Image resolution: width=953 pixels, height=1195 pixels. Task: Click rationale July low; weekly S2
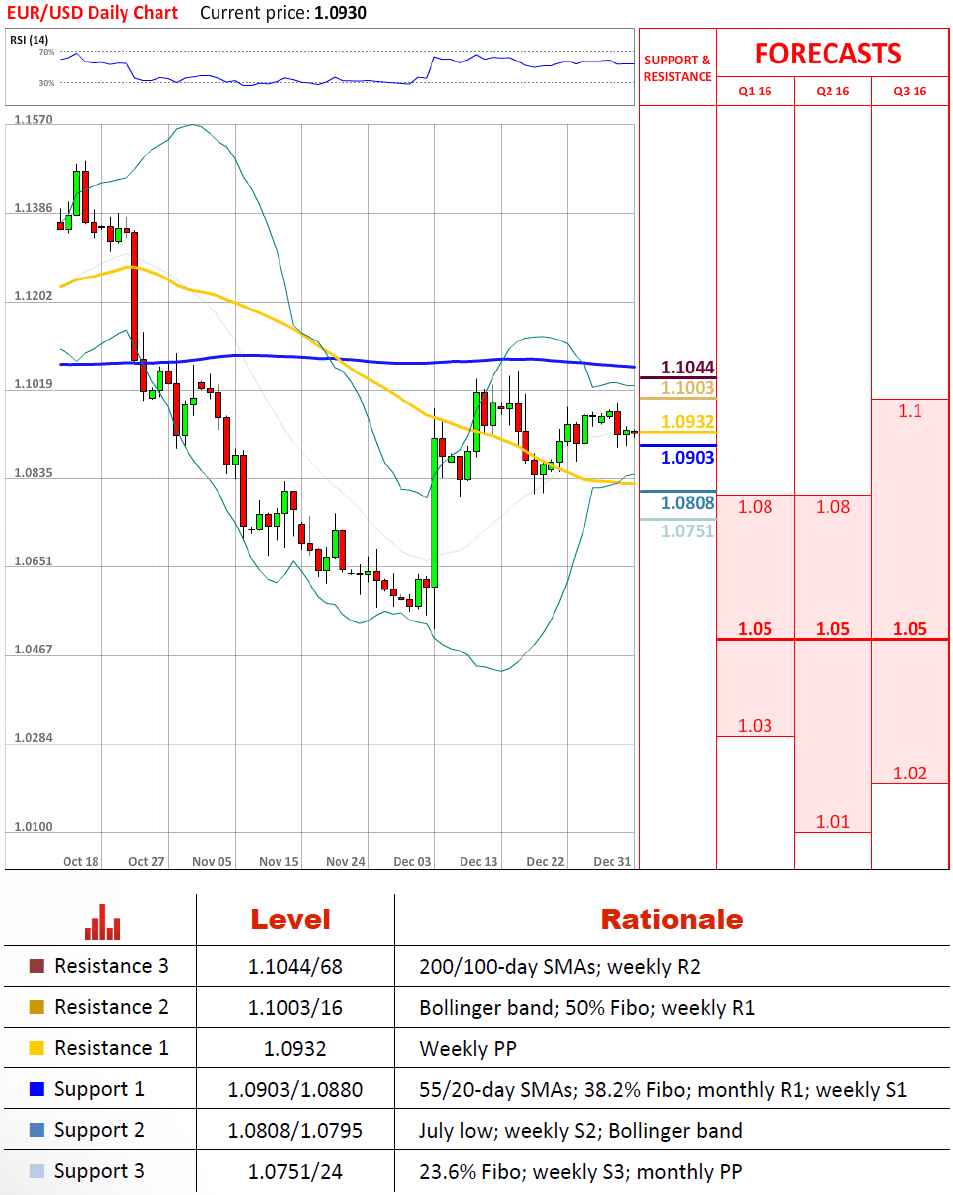[581, 1132]
